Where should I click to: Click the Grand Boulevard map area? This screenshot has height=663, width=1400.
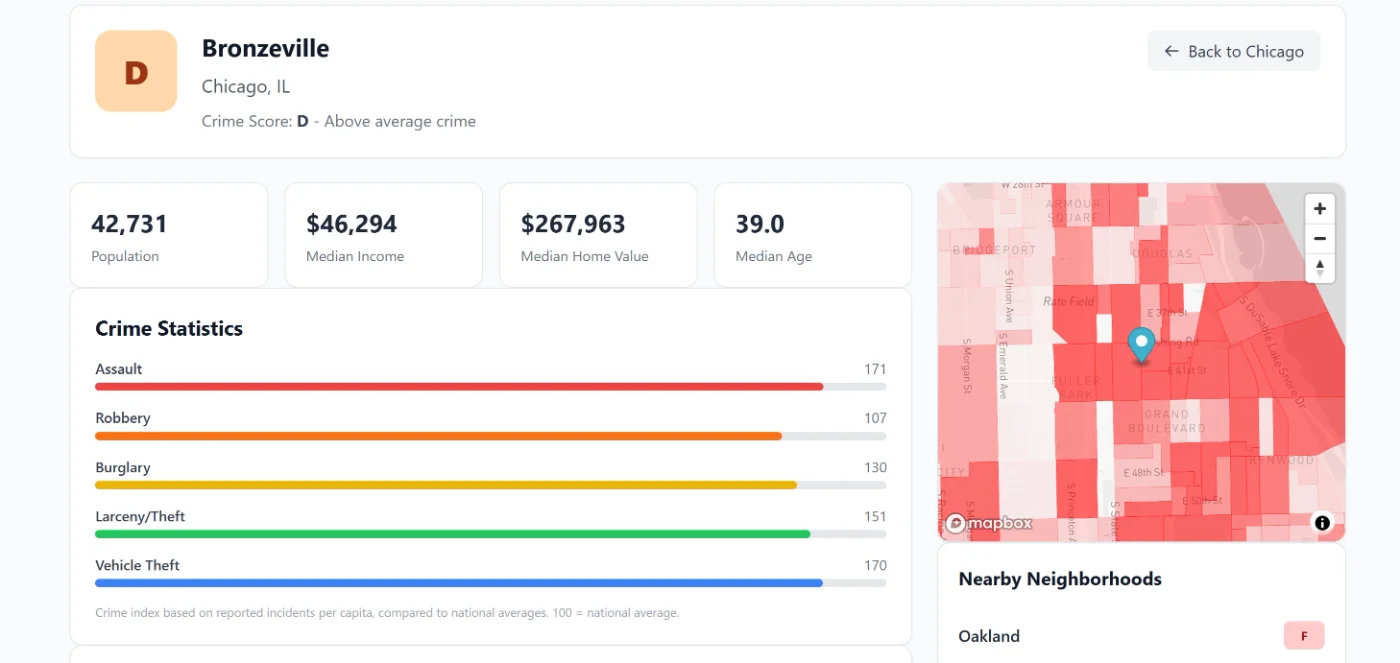coord(1166,421)
